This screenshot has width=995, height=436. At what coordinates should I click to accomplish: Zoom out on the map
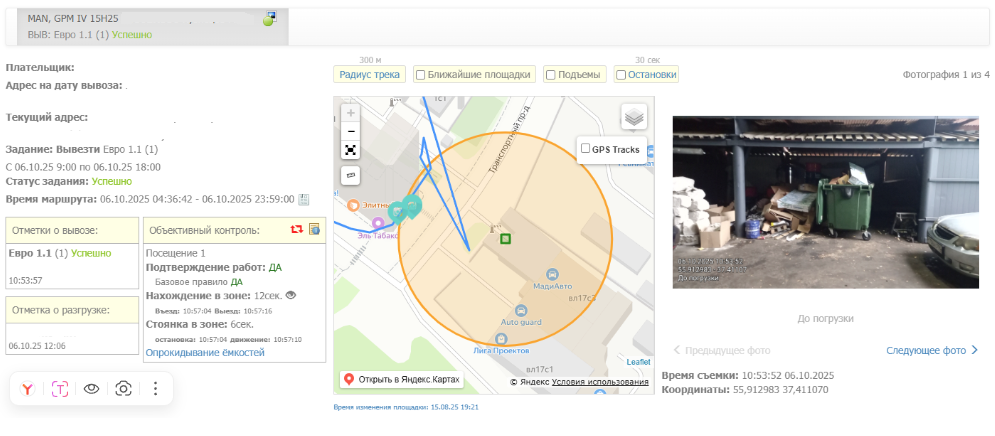(351, 131)
